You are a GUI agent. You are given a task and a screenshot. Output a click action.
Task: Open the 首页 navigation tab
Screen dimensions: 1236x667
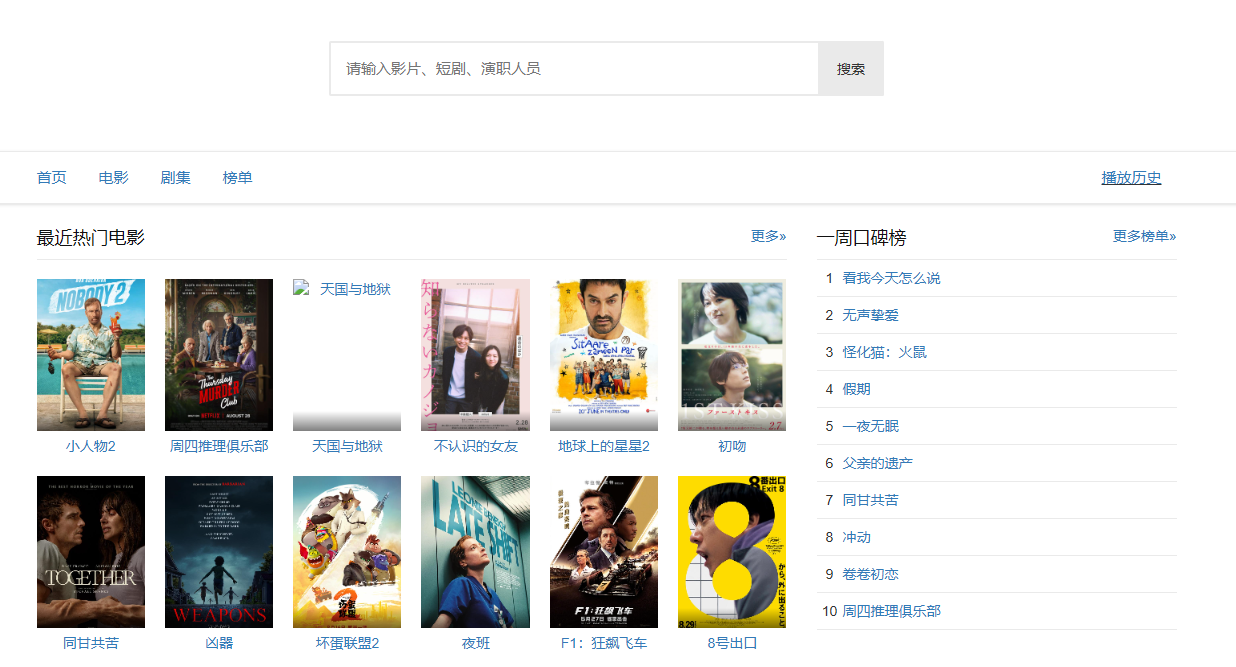pyautogui.click(x=52, y=178)
